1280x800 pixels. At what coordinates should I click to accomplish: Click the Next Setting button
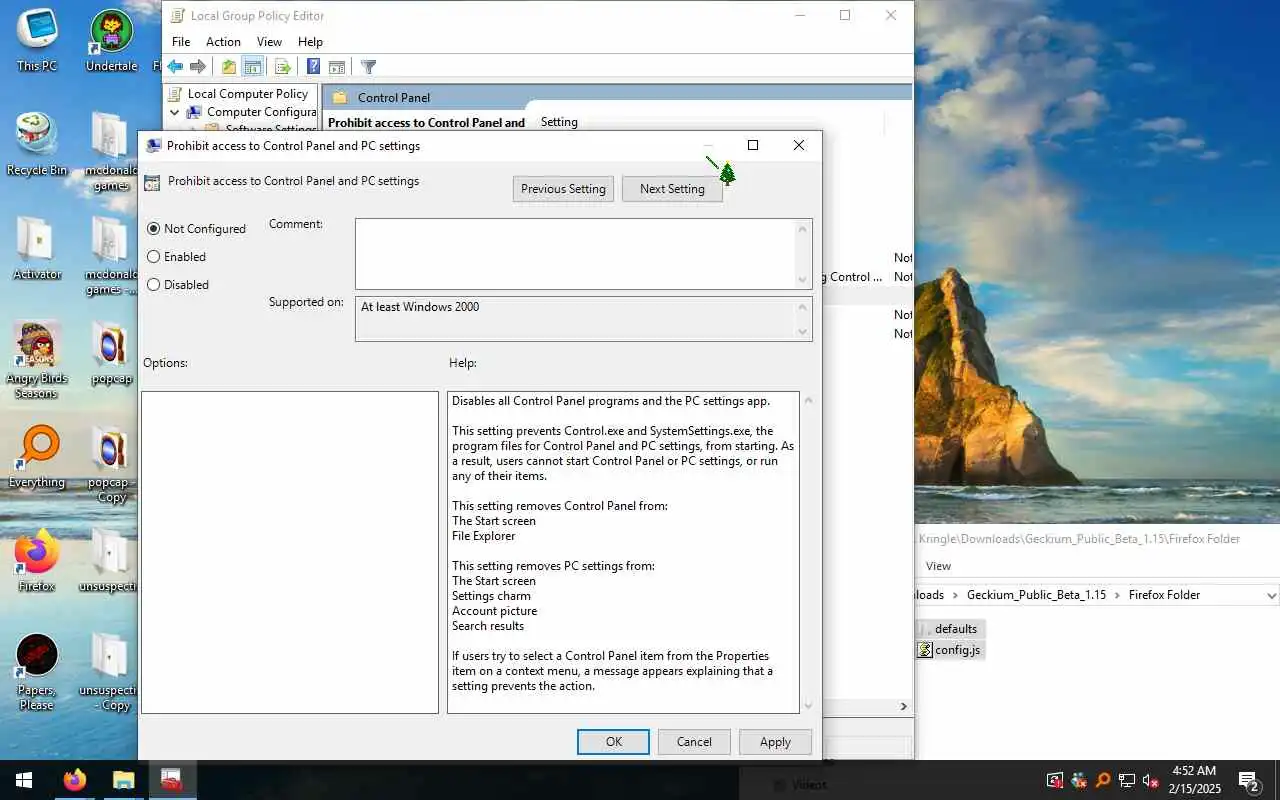click(672, 189)
